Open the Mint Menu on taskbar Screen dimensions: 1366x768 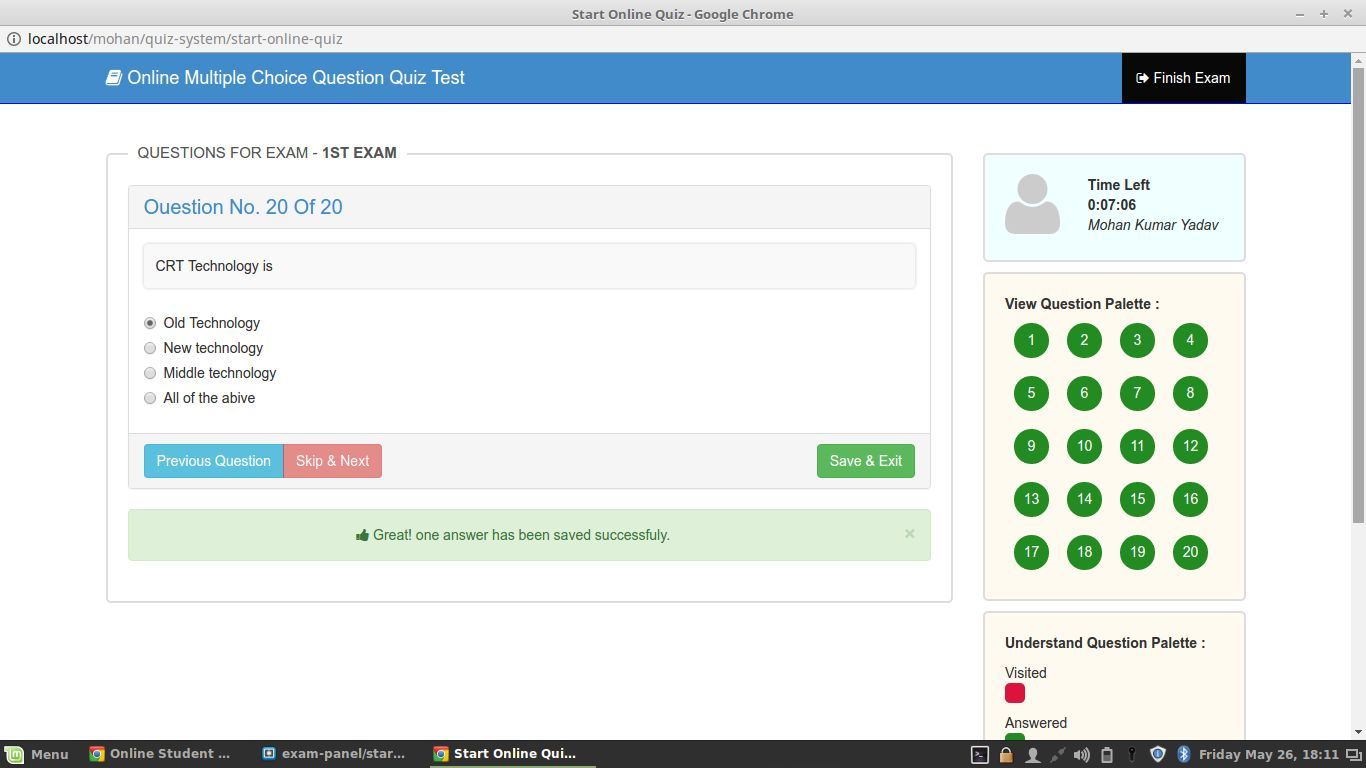(x=37, y=754)
